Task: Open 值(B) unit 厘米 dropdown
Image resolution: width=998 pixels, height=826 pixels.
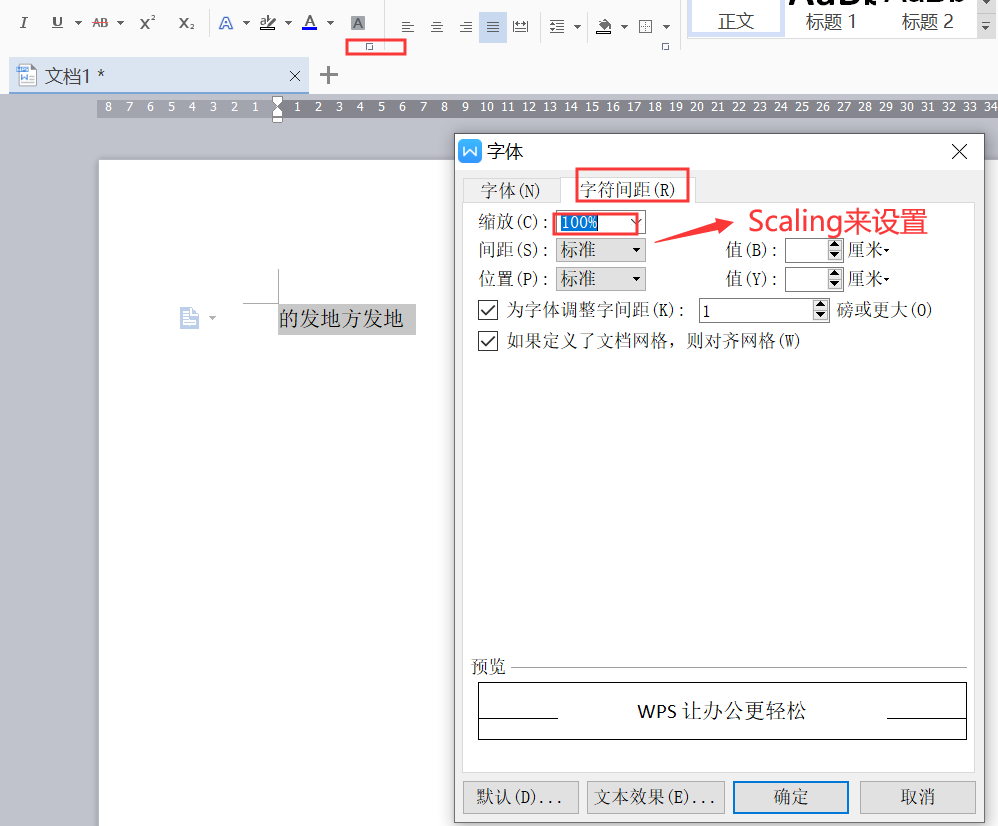Action: click(868, 250)
